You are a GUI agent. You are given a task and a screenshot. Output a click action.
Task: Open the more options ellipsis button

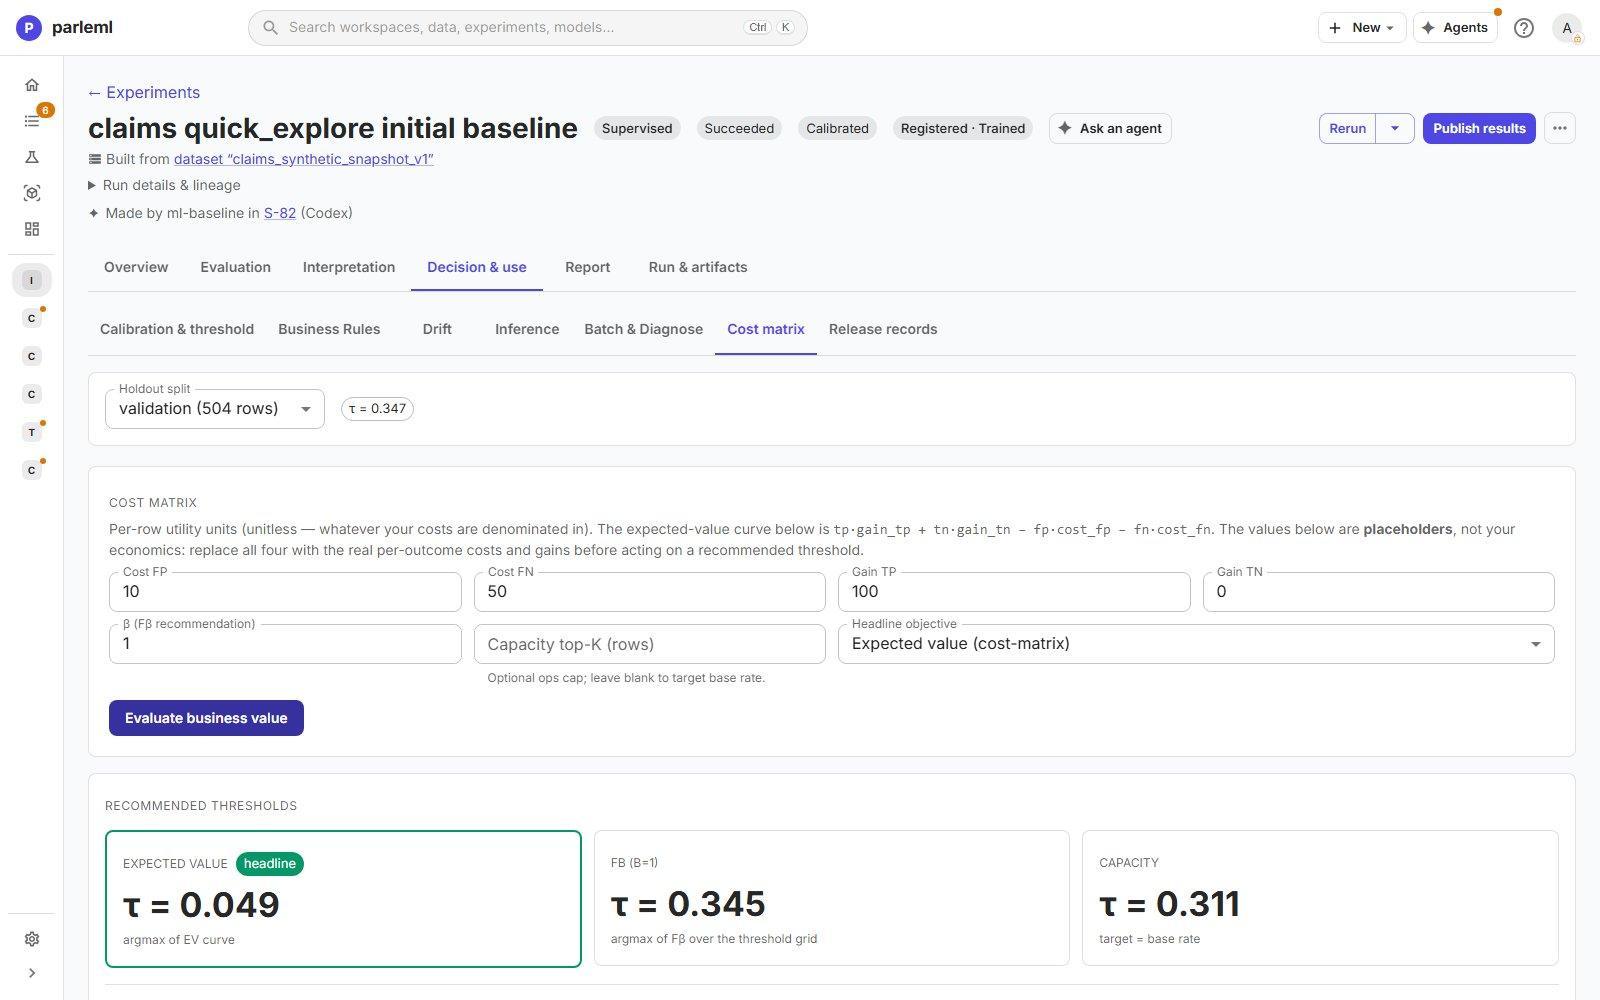pyautogui.click(x=1559, y=128)
